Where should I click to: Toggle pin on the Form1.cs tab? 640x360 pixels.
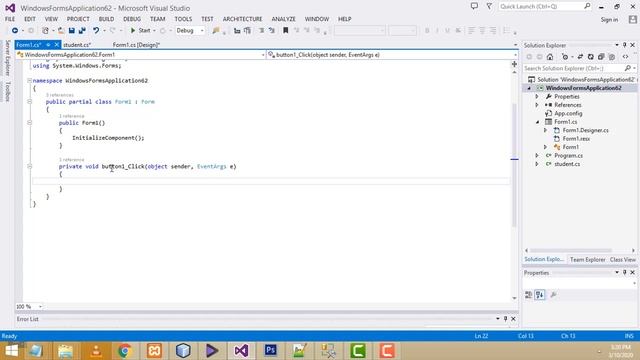48,45
